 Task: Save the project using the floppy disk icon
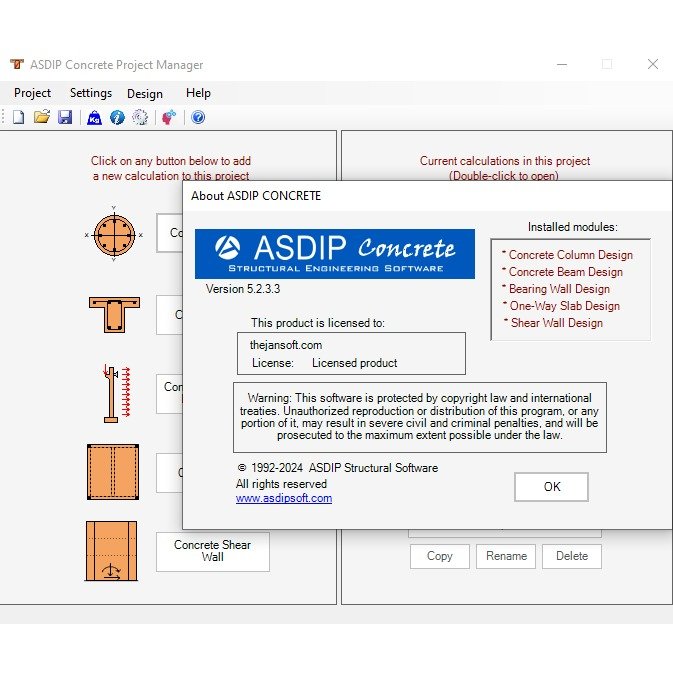[65, 117]
